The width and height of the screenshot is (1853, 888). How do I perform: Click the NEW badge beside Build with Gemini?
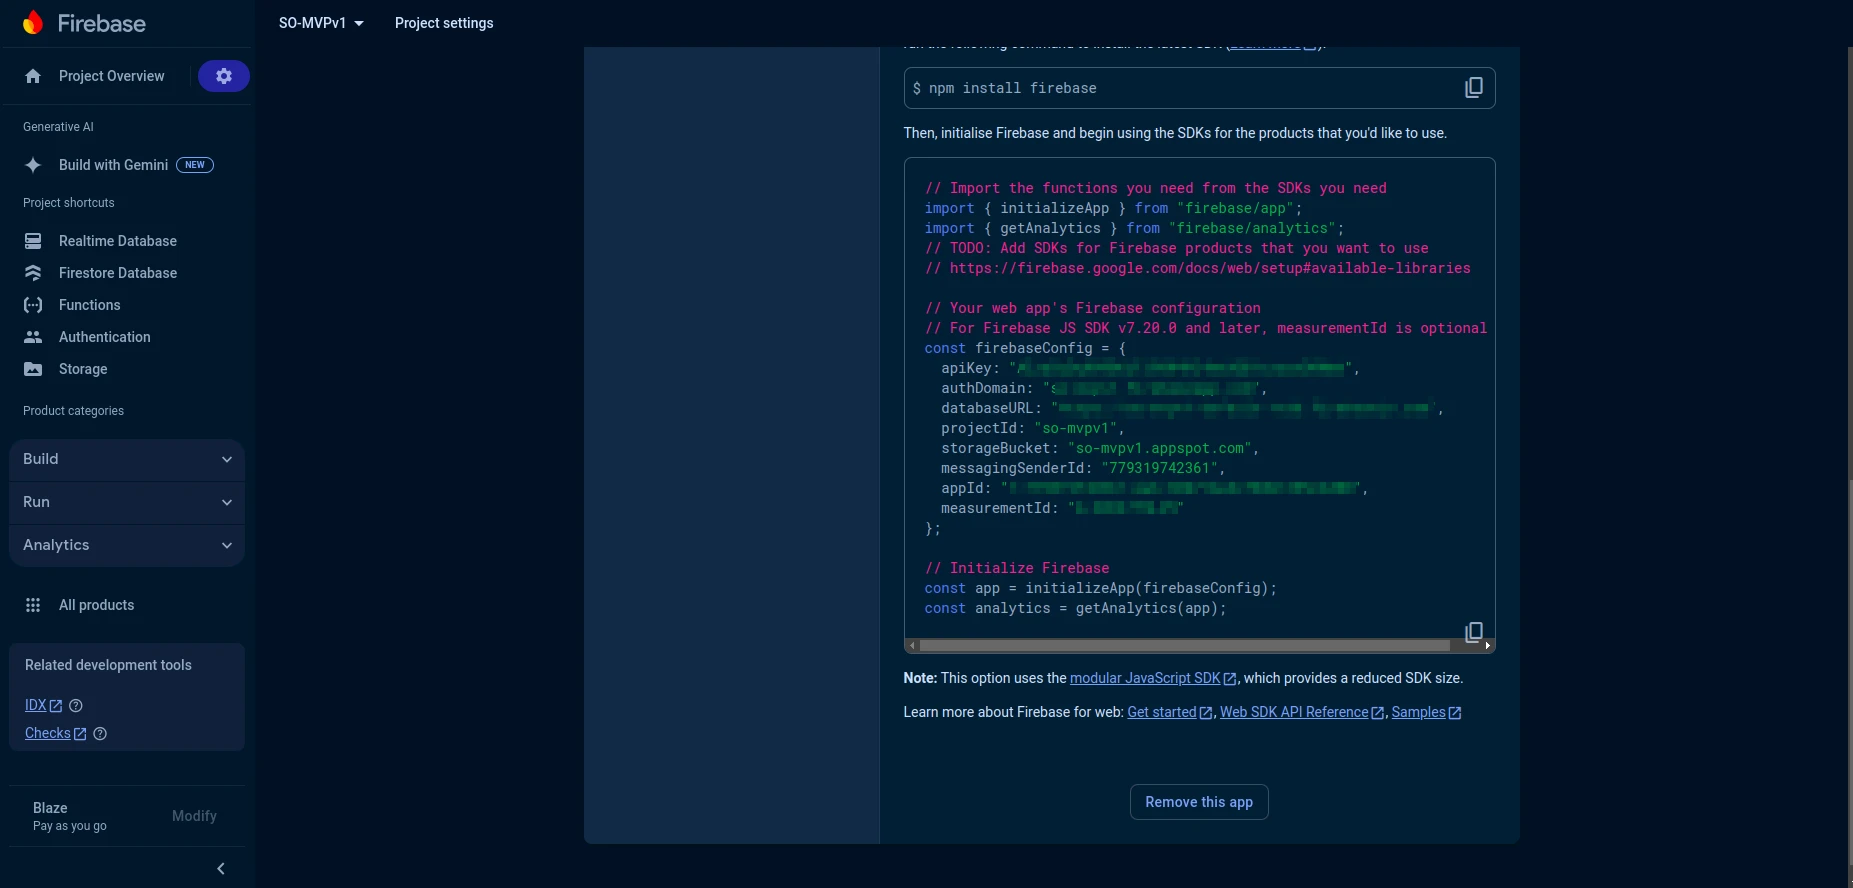(195, 165)
